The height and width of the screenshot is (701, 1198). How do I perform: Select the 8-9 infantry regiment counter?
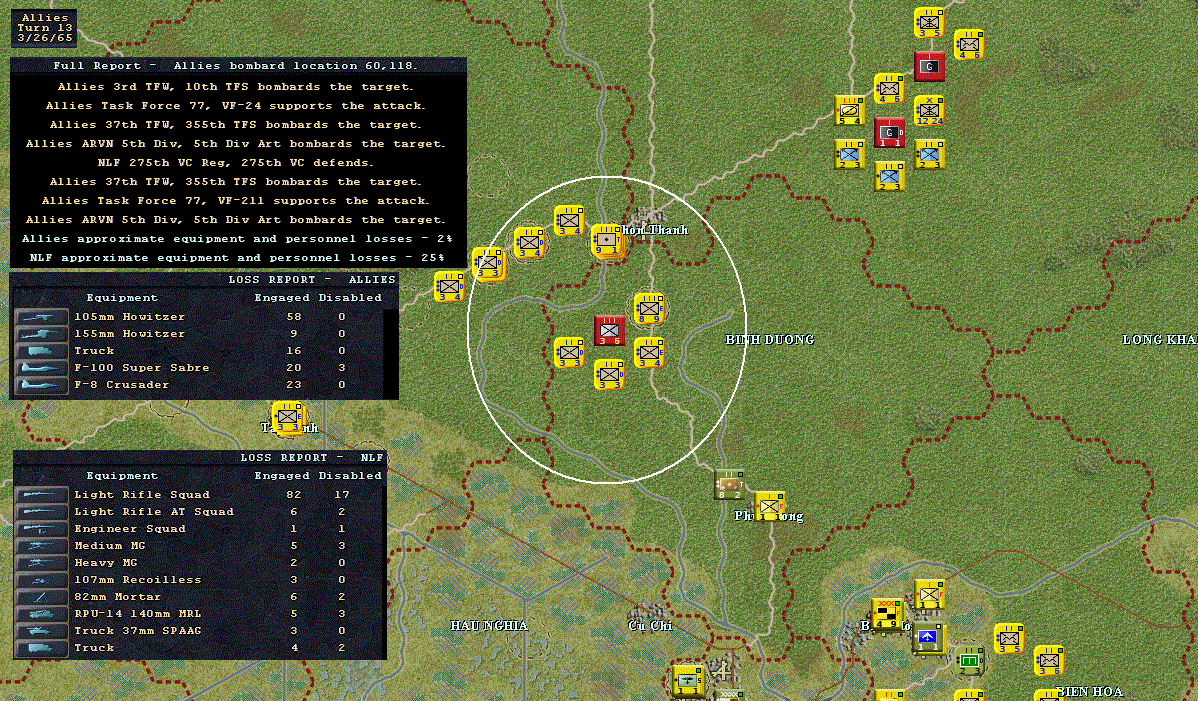649,309
